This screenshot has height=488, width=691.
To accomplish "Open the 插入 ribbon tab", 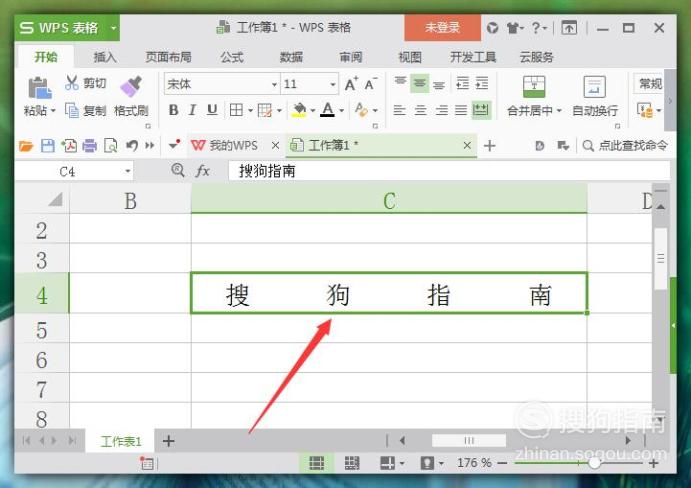I will coord(104,57).
